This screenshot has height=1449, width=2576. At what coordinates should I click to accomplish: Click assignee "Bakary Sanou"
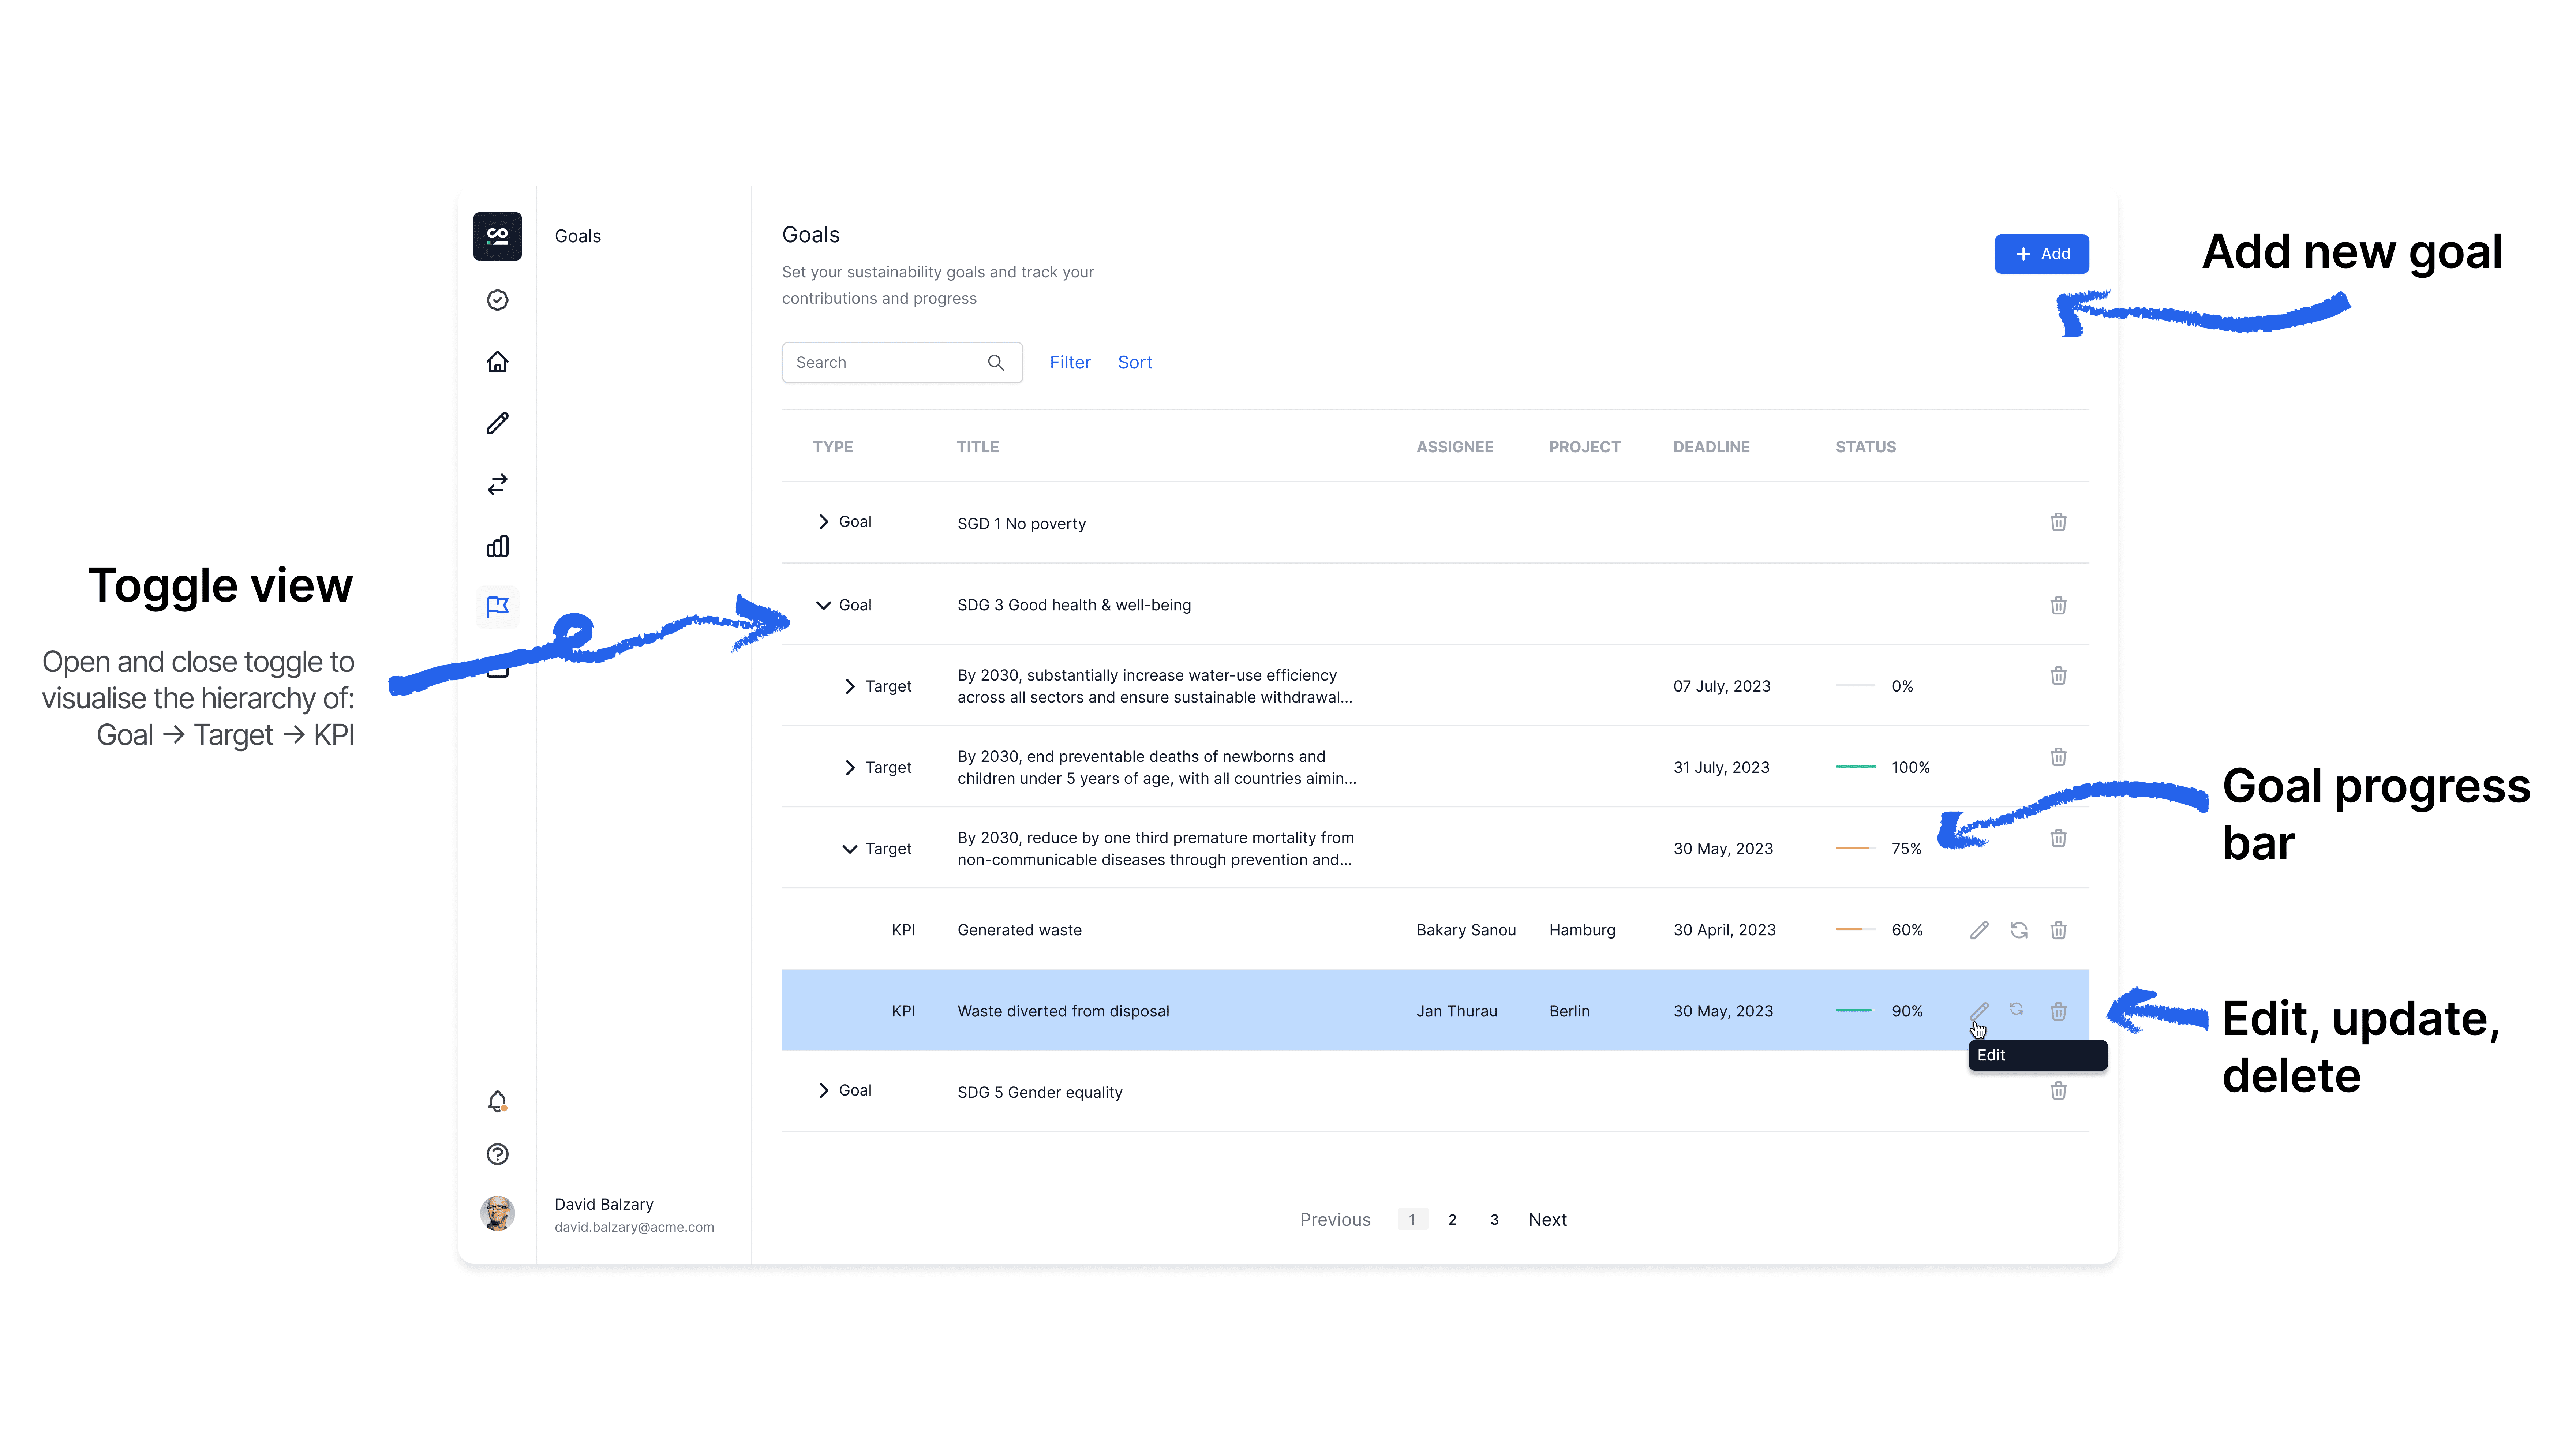pyautogui.click(x=1466, y=930)
